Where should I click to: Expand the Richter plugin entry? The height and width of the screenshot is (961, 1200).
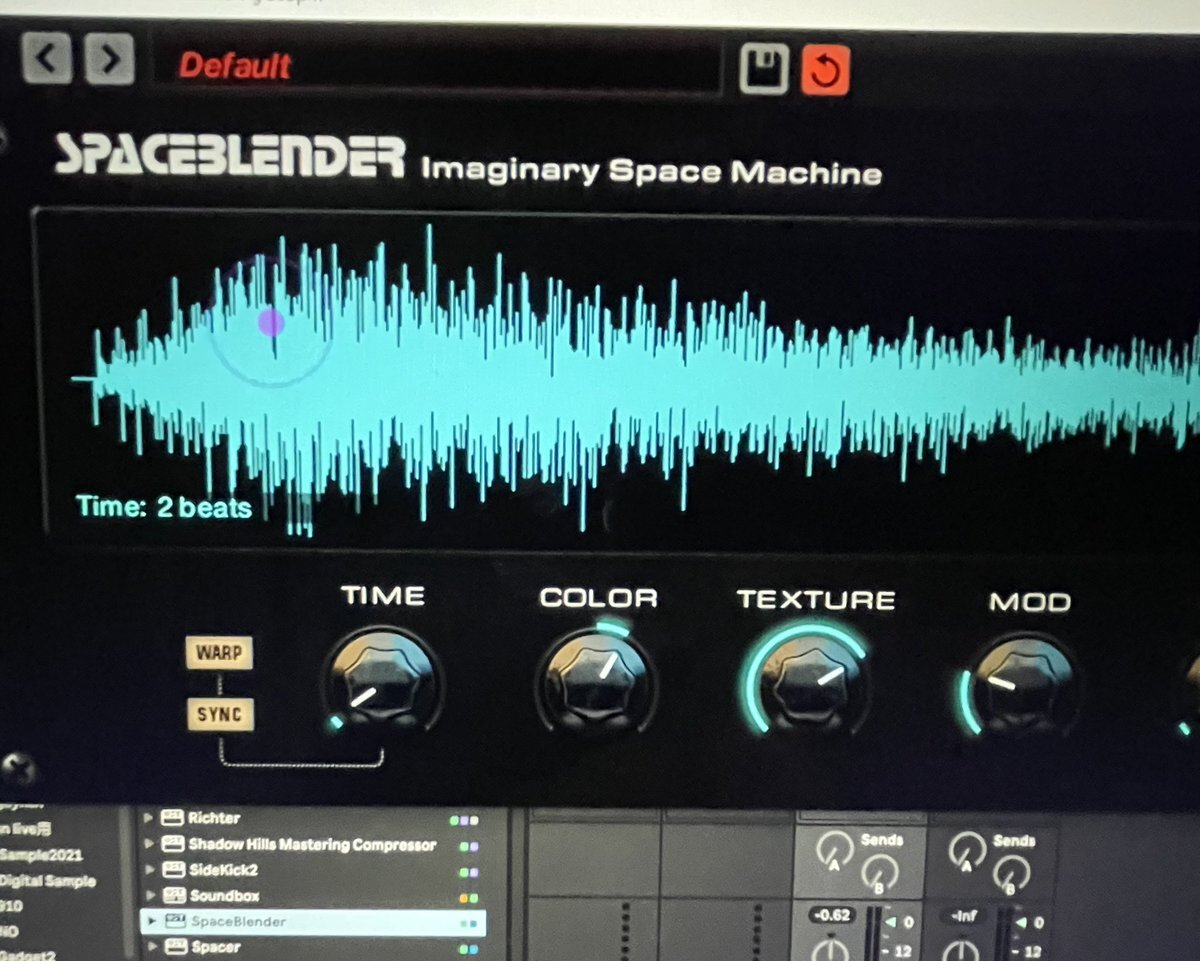pyautogui.click(x=149, y=818)
